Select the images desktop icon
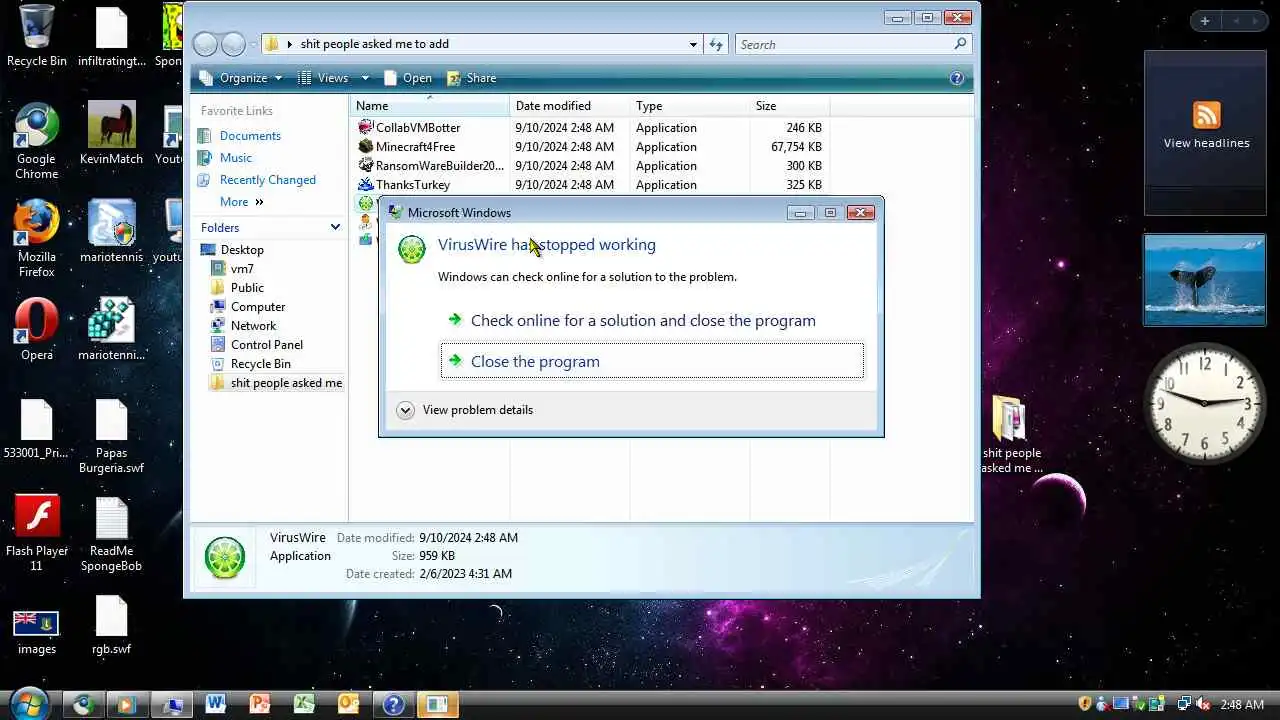 [x=36, y=631]
